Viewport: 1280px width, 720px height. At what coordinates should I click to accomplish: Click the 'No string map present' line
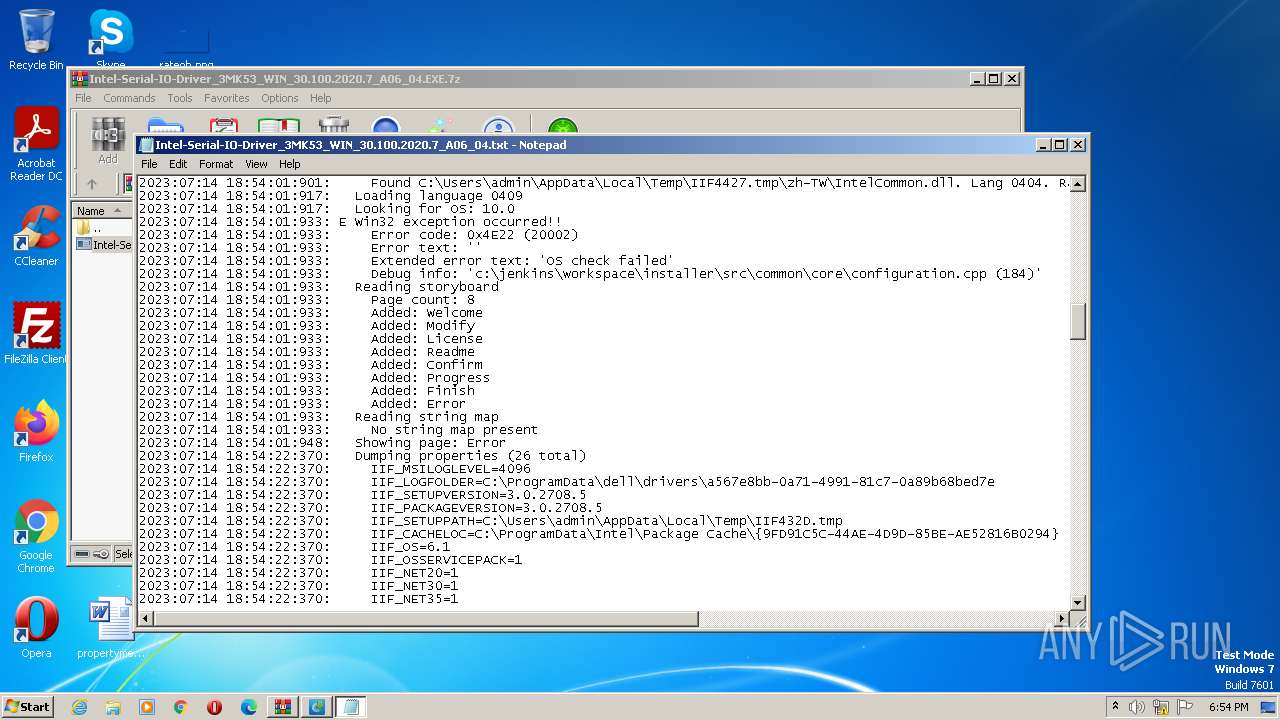[x=454, y=430]
